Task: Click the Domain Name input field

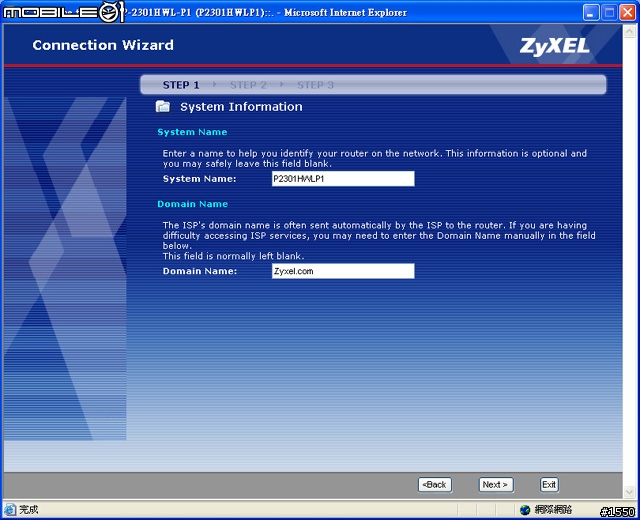Action: pyautogui.click(x=343, y=271)
